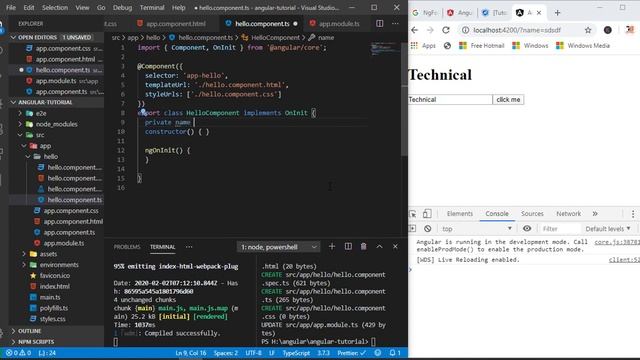Open Windows Media bookmark

[582, 46]
